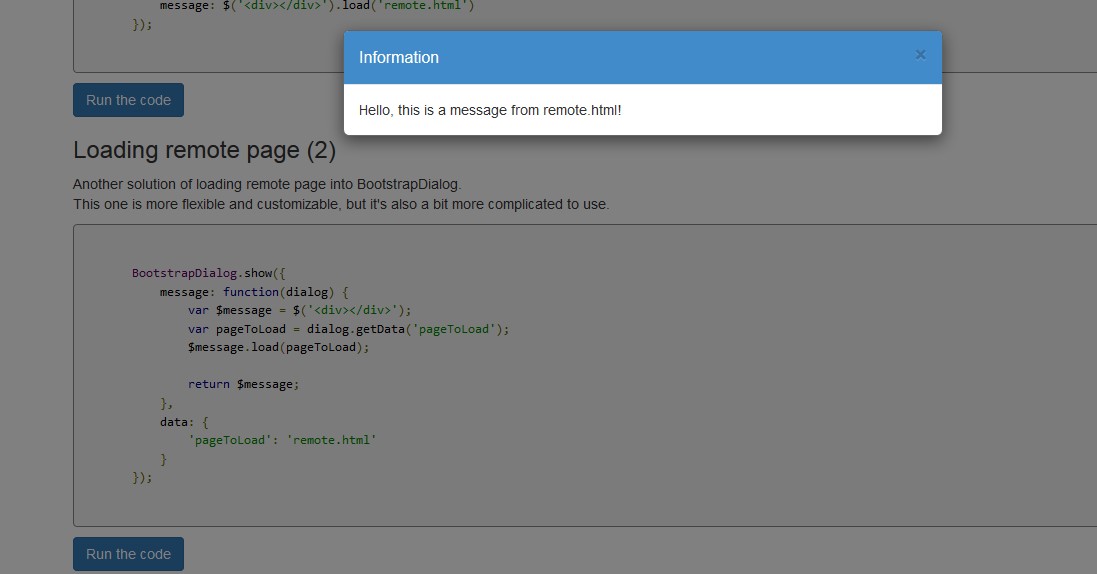
Task: Click the closing '});' under the data object
Action: coord(142,477)
